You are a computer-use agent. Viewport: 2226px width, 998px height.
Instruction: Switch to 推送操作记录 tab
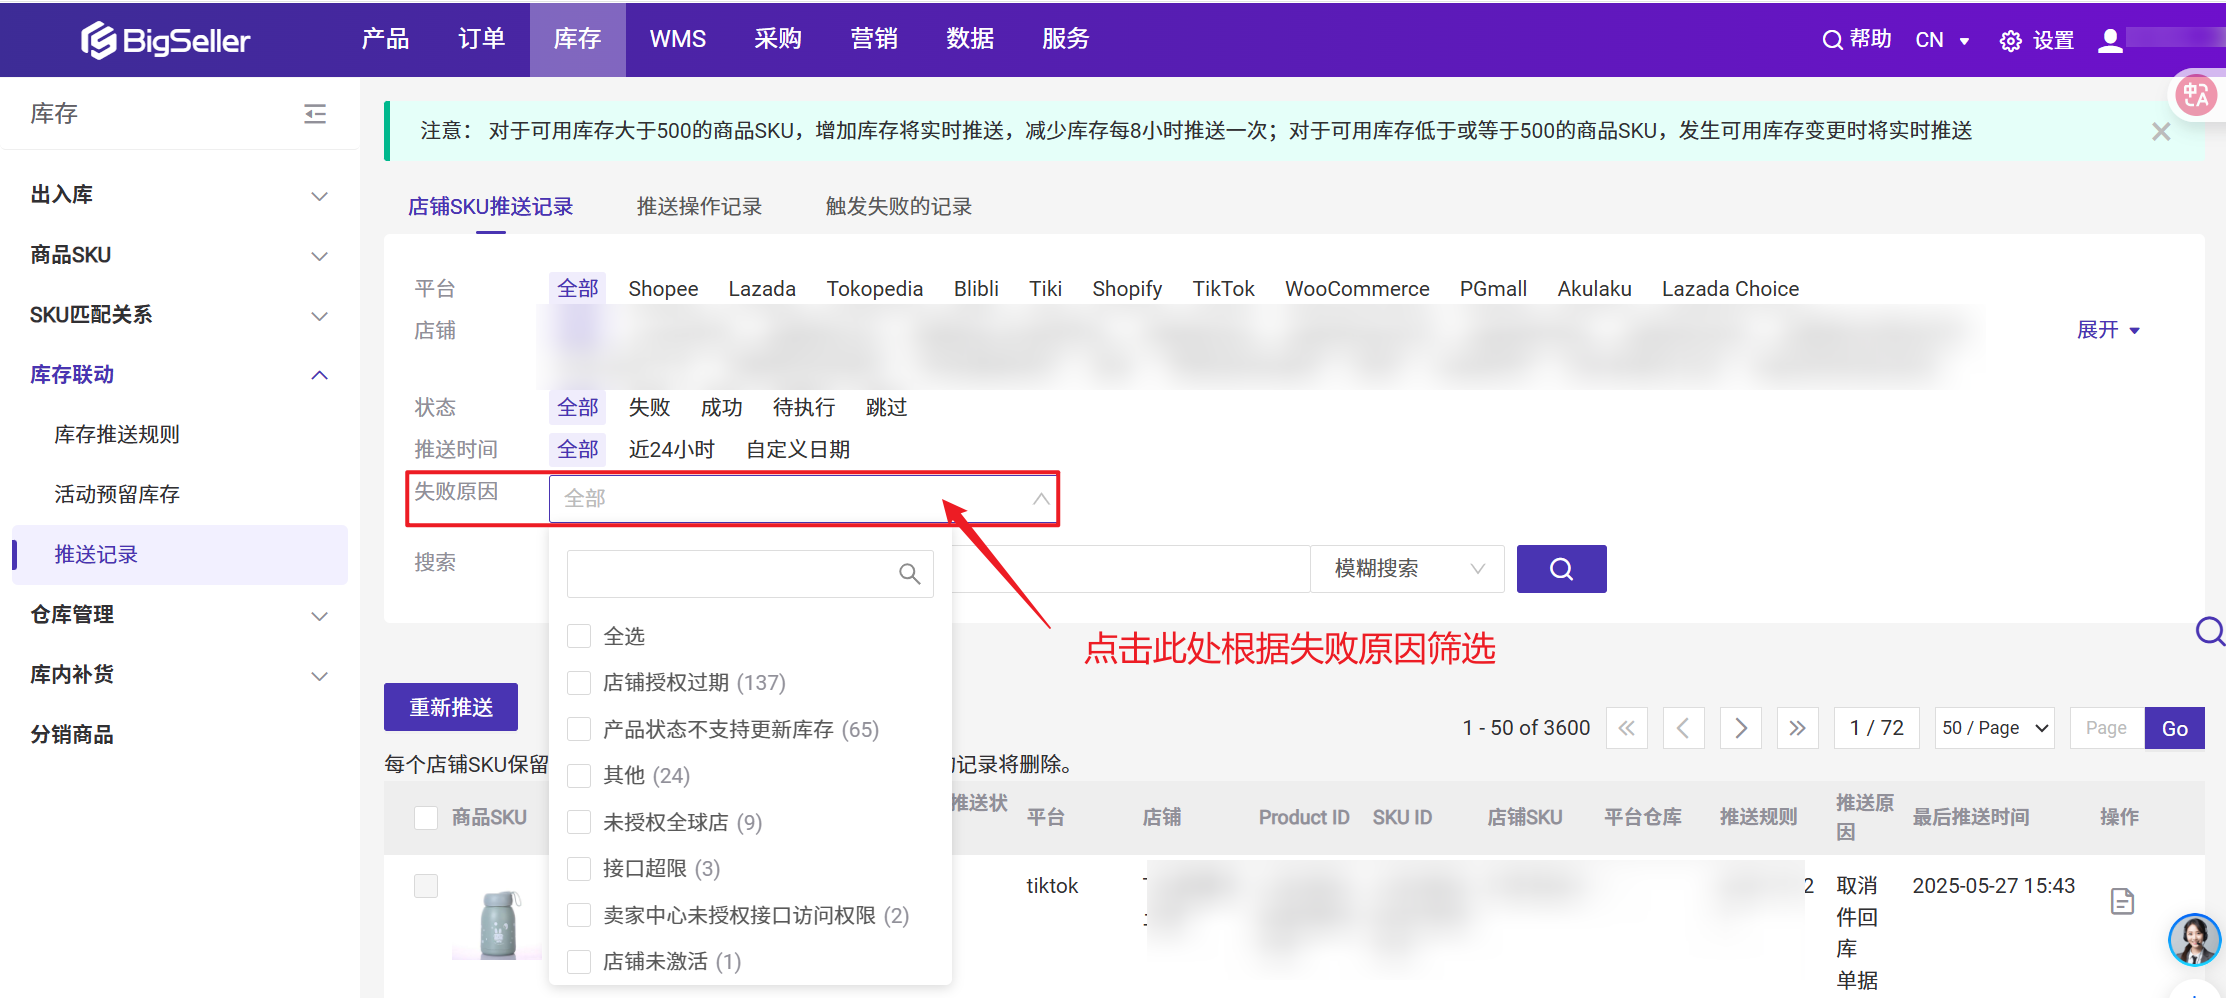coord(699,207)
